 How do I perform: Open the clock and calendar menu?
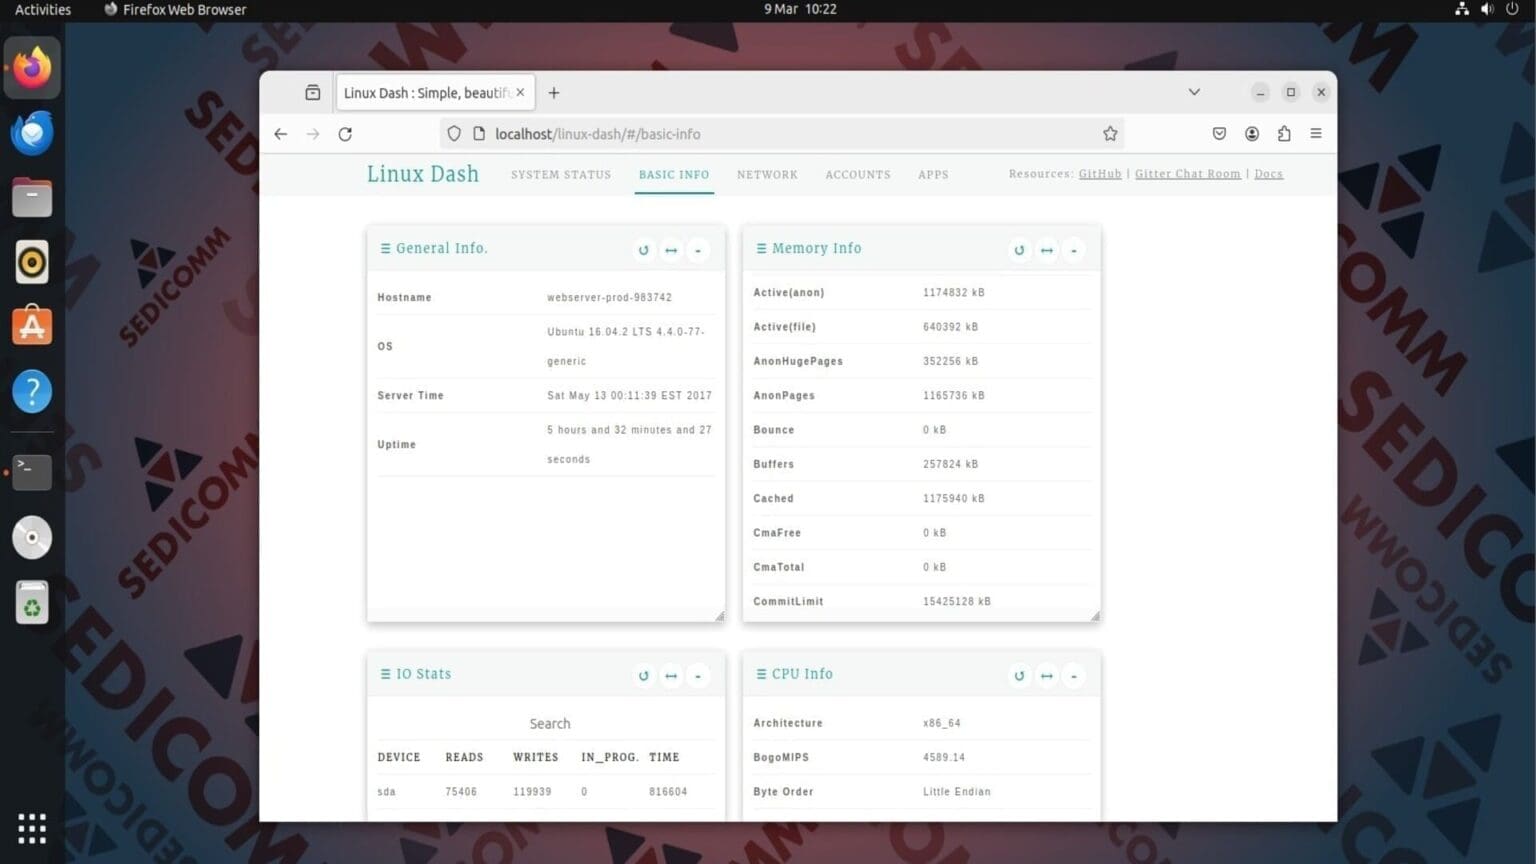tap(800, 9)
